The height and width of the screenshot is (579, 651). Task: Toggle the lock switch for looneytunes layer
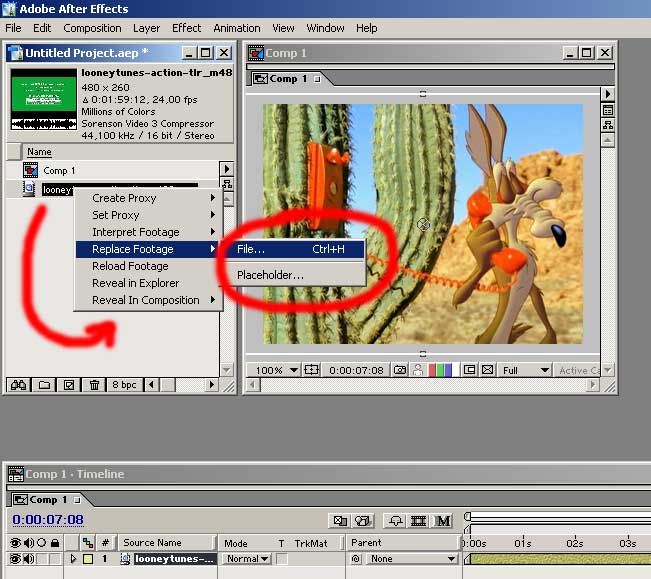click(x=55, y=559)
